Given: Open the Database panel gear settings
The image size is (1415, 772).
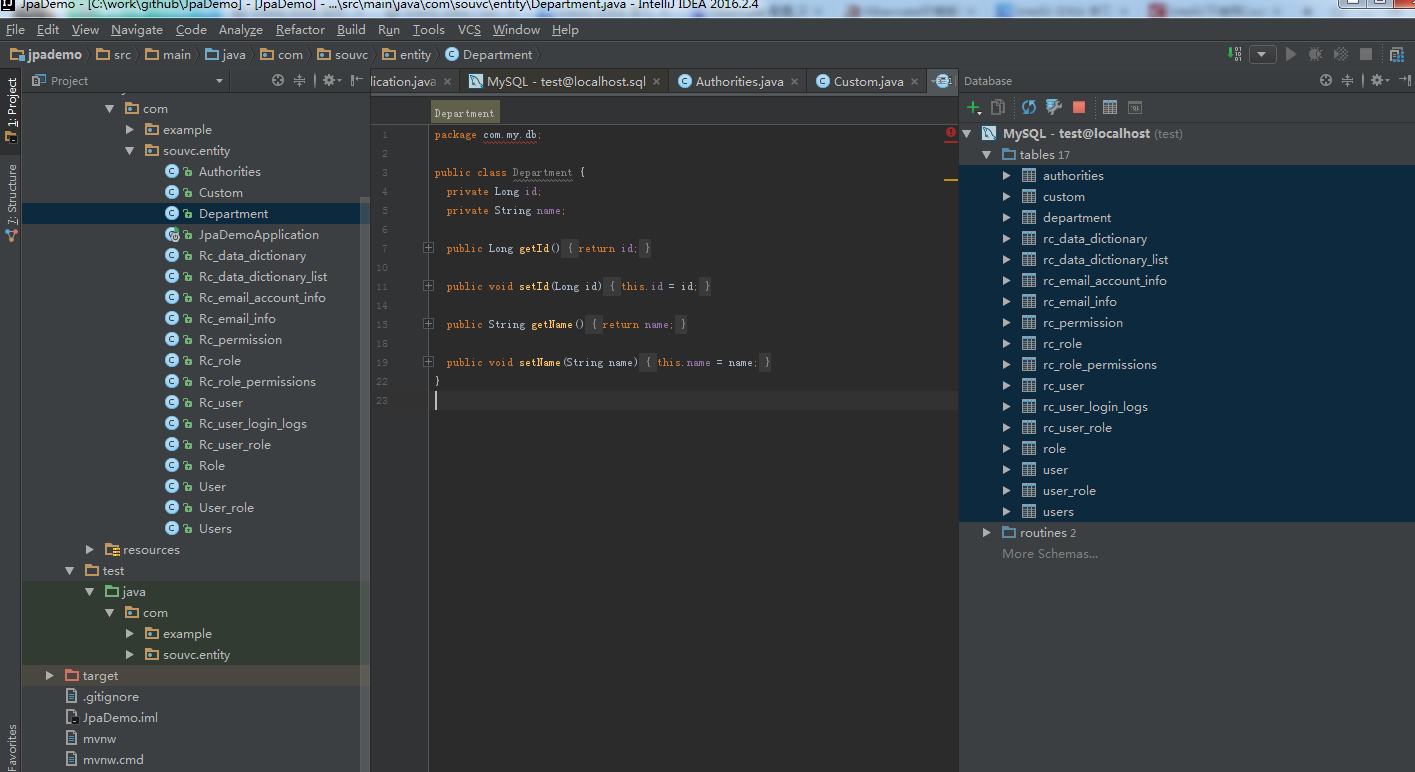Looking at the screenshot, I should 1377,81.
